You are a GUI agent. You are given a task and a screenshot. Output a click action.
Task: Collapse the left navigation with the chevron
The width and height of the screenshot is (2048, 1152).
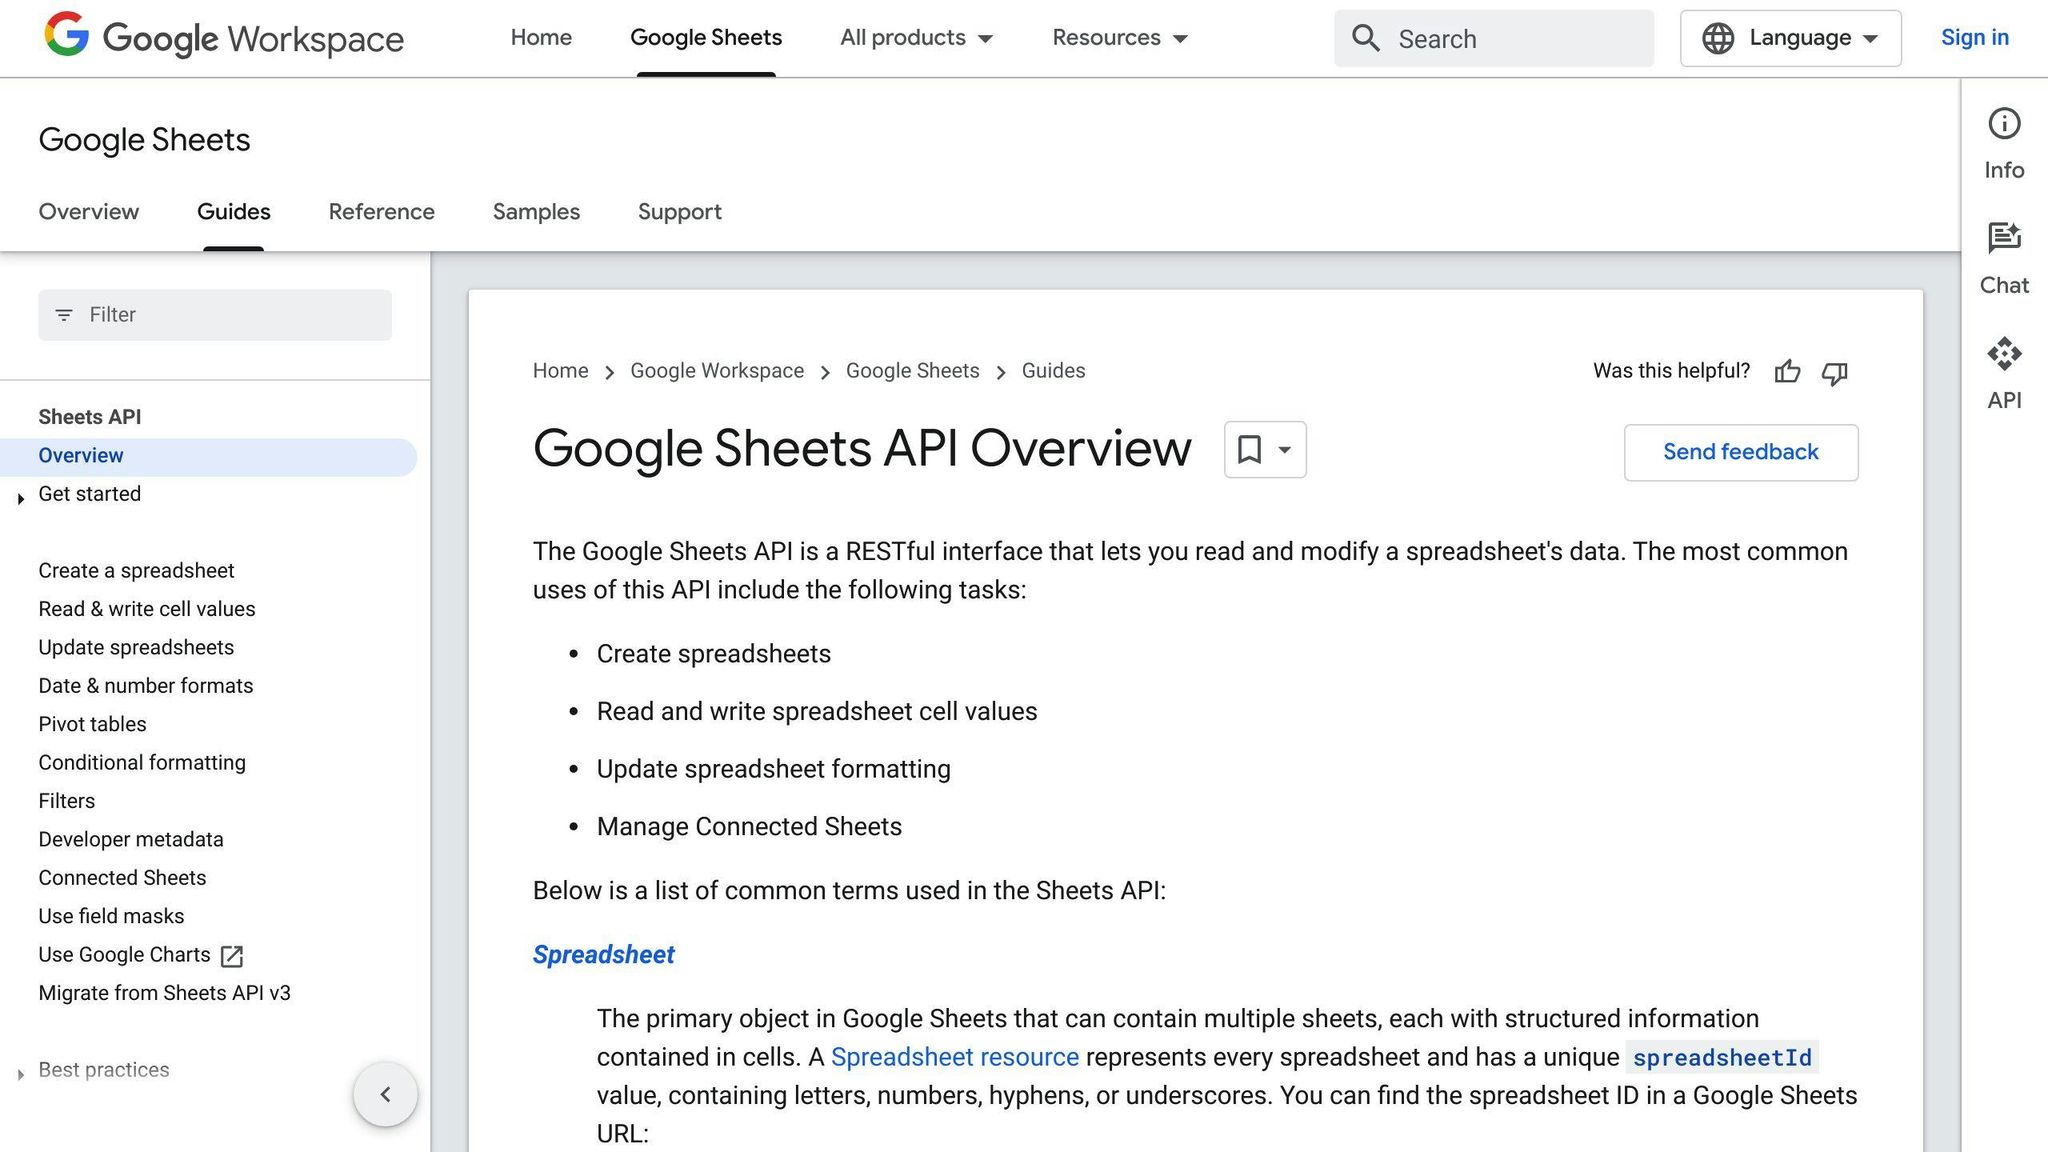(x=385, y=1094)
